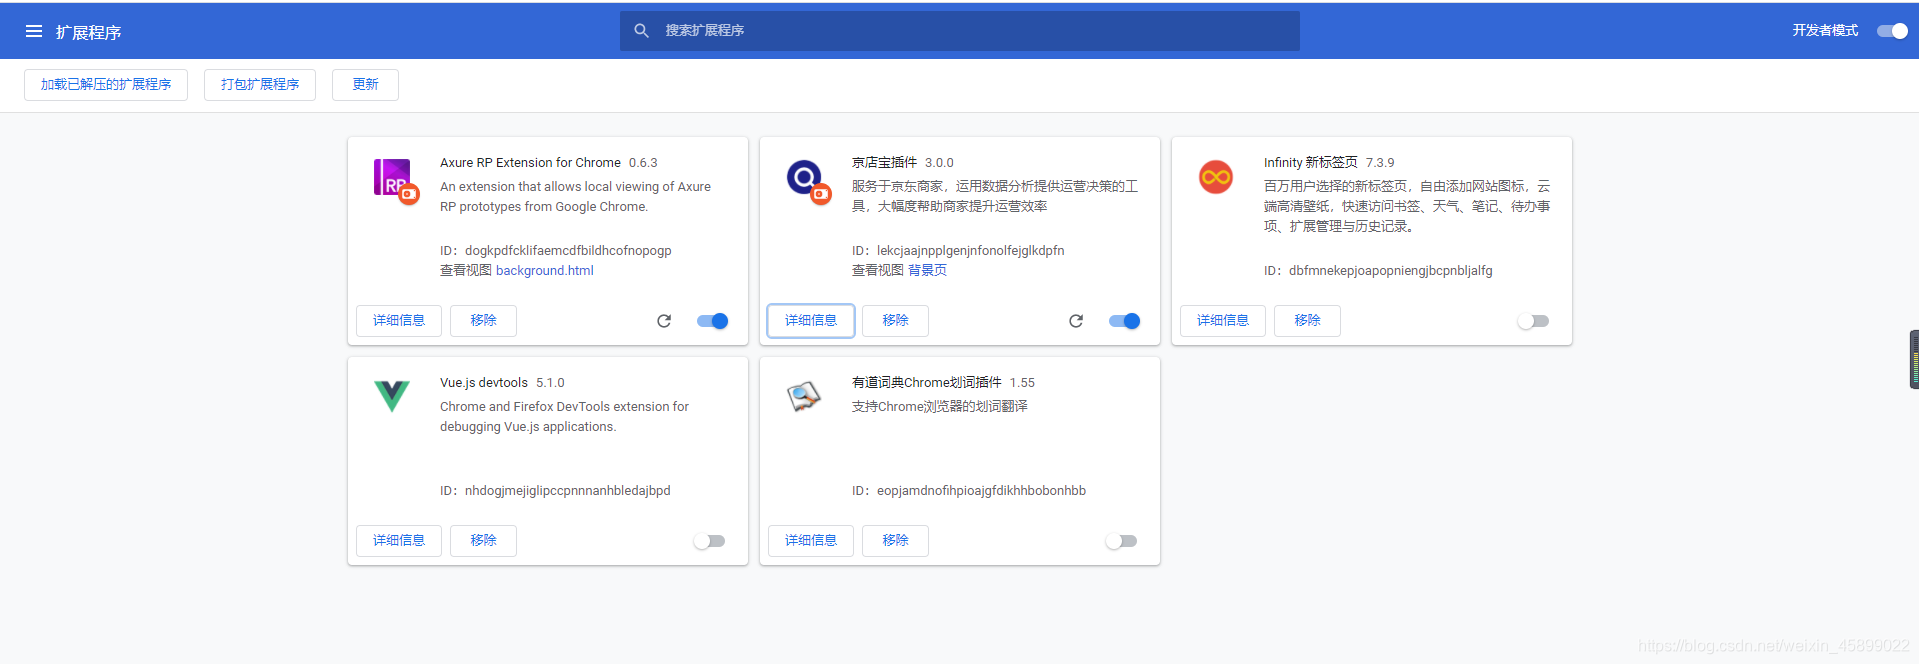Screen dimensions: 1919x664
Task: Remove the 京店宝插件 extension
Action: 895,321
